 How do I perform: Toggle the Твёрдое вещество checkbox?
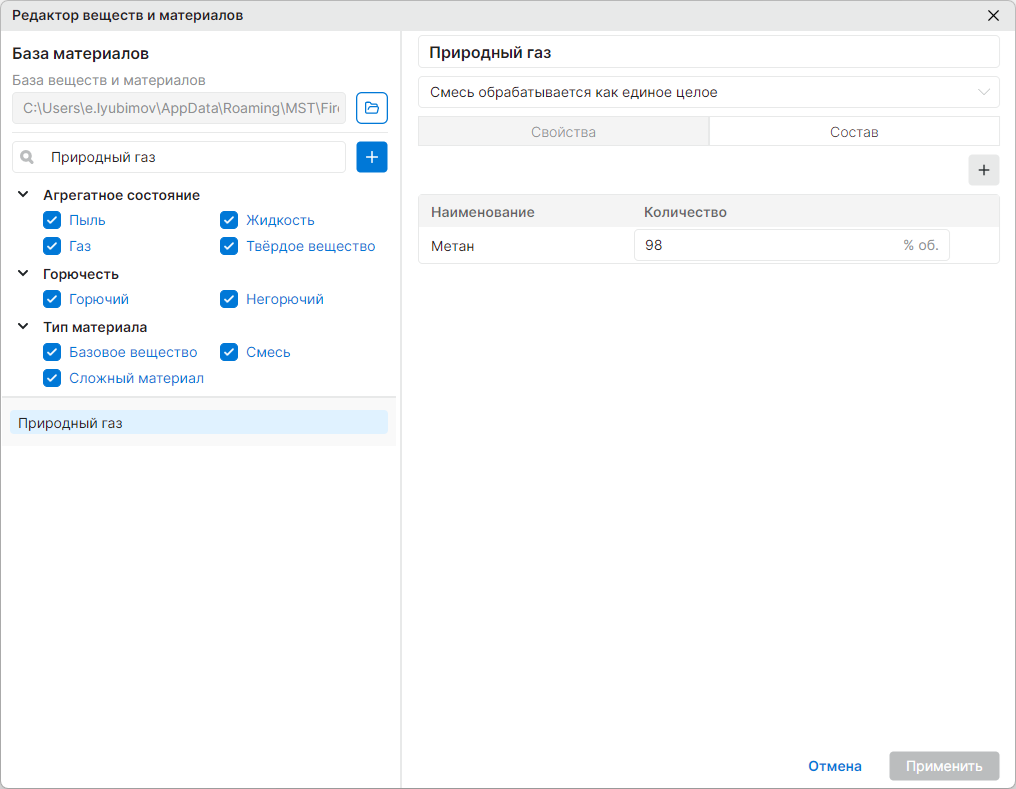click(229, 246)
